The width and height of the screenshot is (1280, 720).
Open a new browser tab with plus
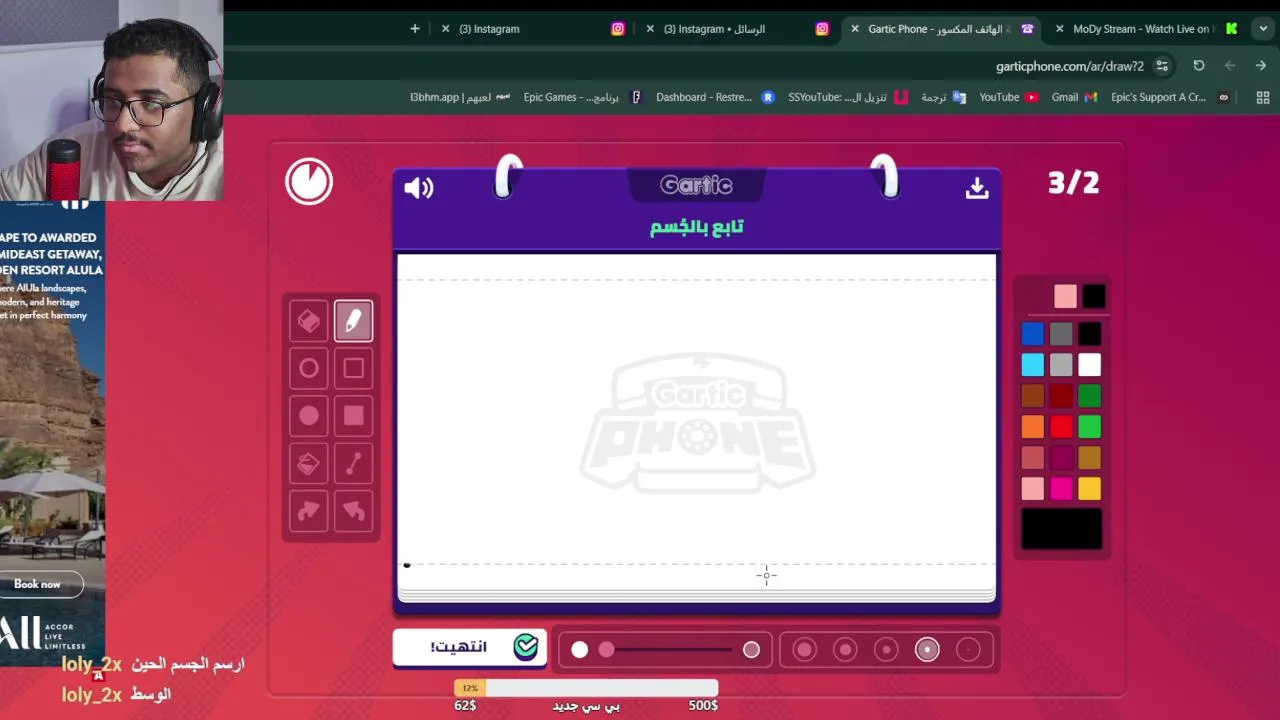[415, 29]
